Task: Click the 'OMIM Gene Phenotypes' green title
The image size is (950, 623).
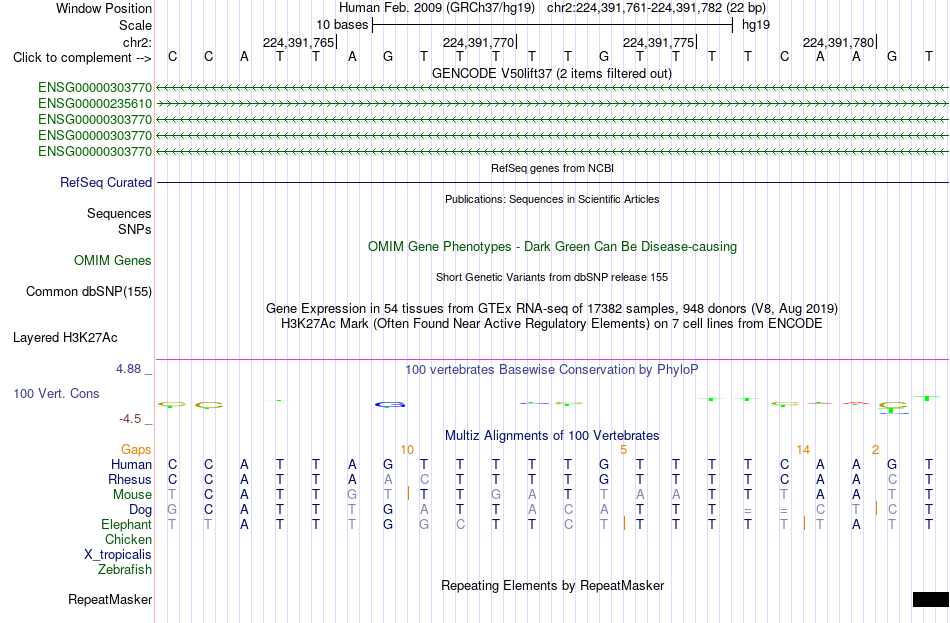Action: coord(553,247)
